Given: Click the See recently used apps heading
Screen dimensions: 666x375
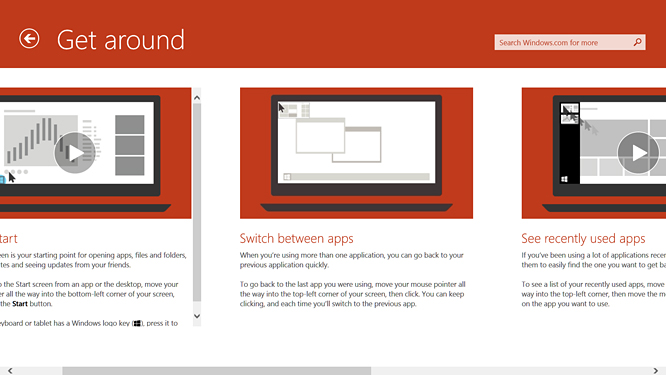Looking at the screenshot, I should (583, 239).
